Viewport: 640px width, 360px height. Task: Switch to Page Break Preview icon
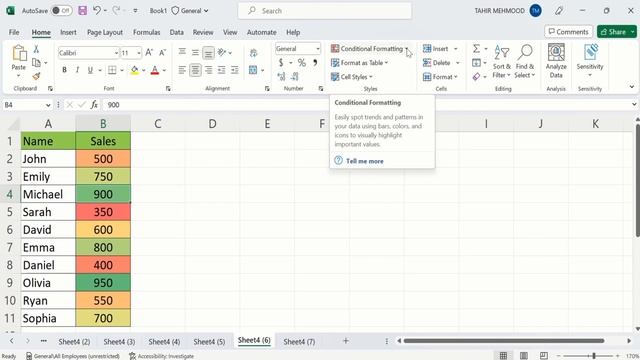pyautogui.click(x=544, y=356)
